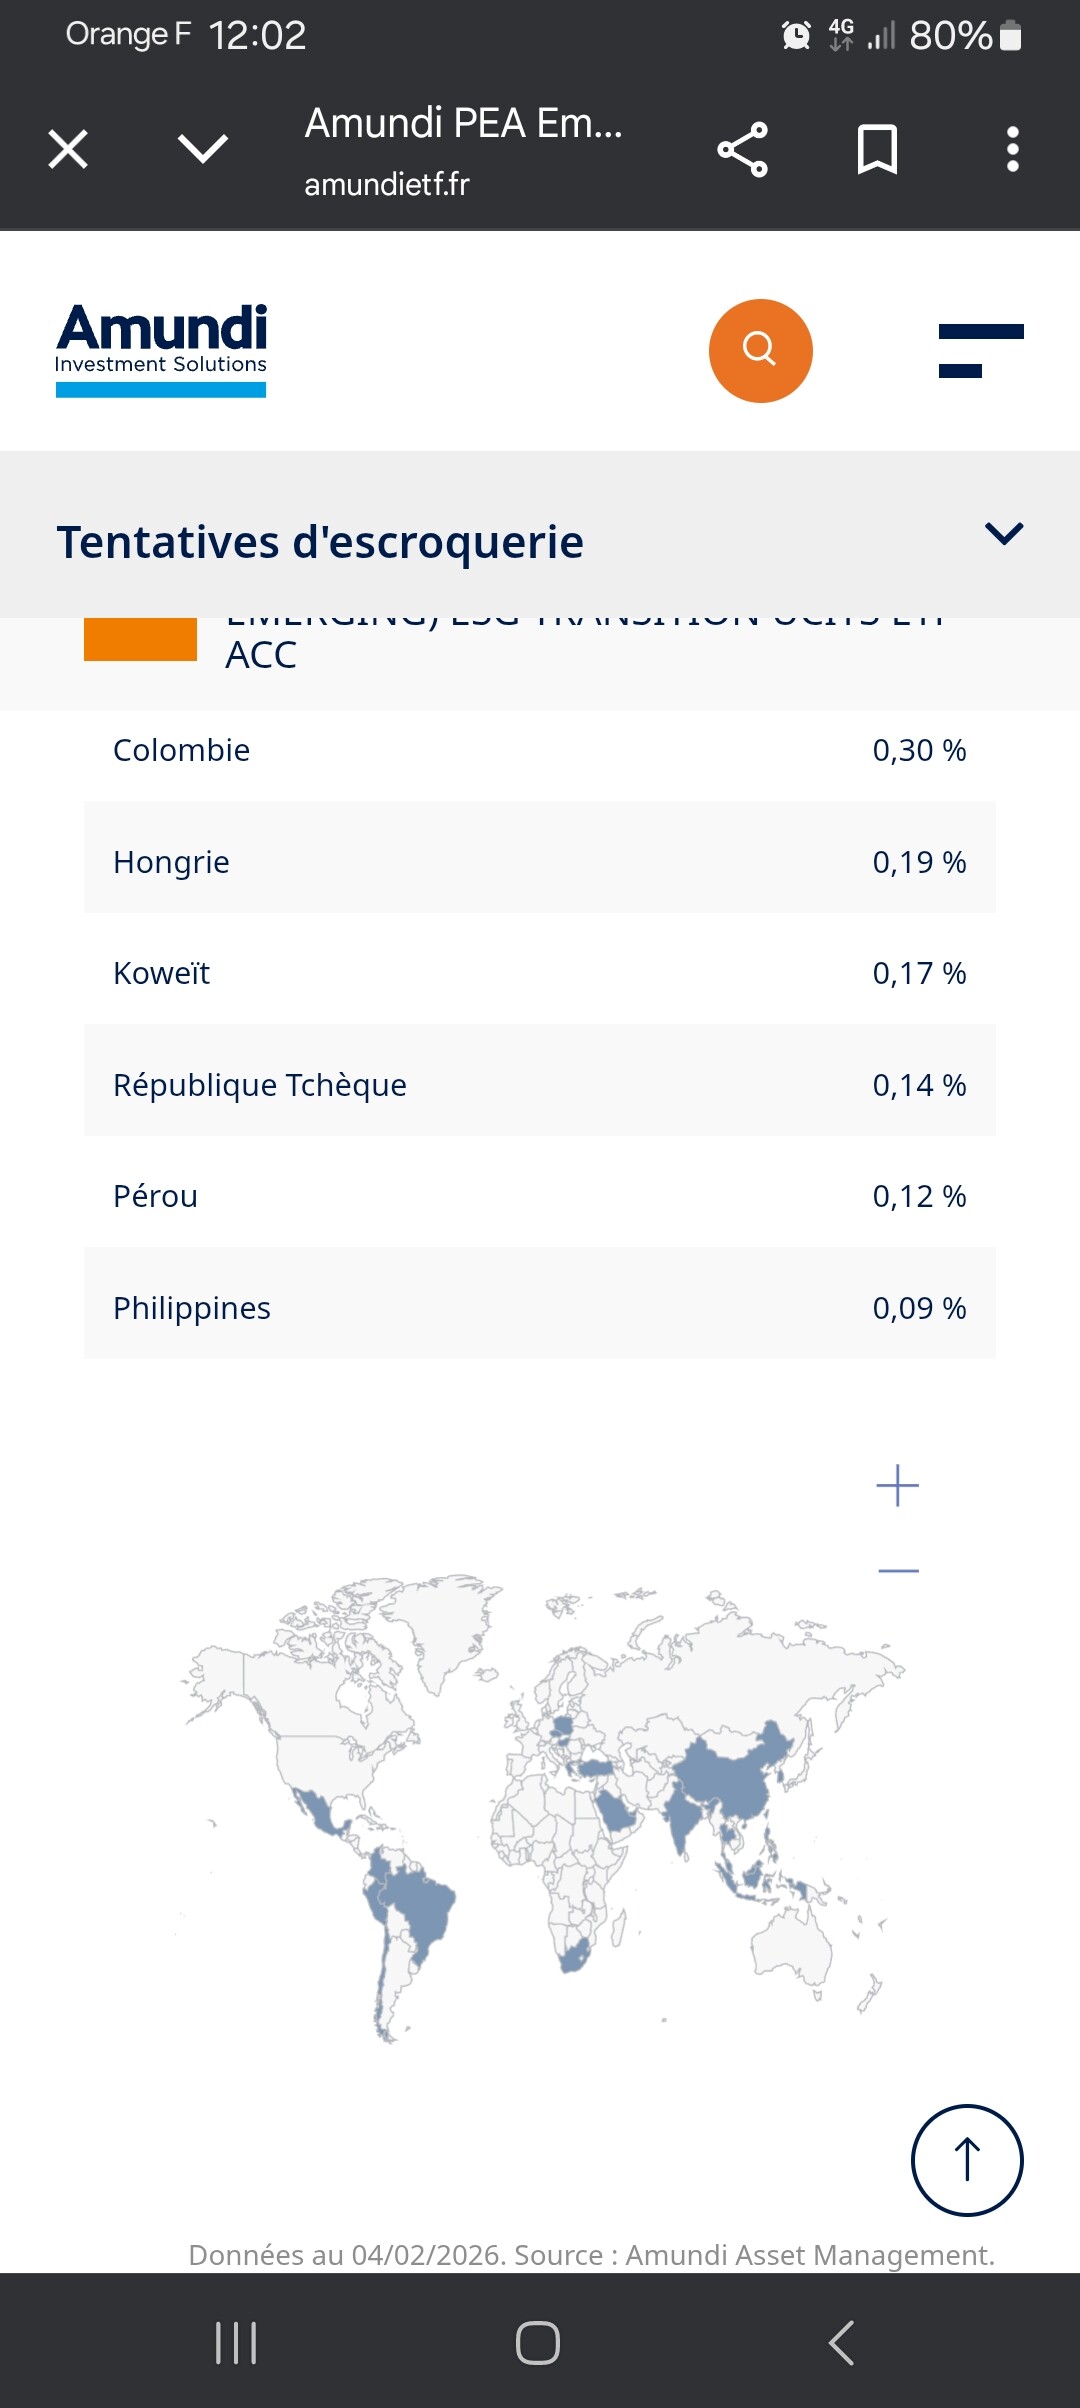The image size is (1080, 2408).
Task: Open the browser three-dot menu
Action: [x=1012, y=150]
